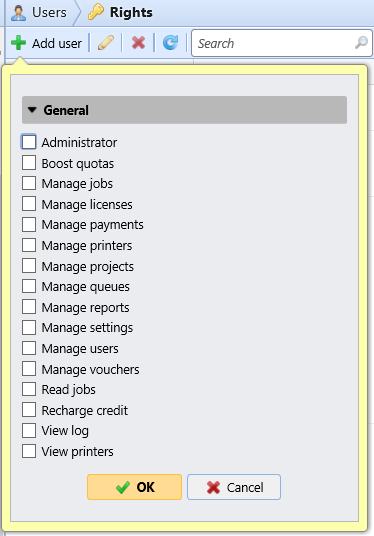Click the blue refresh icon
374x536 pixels.
[170, 43]
